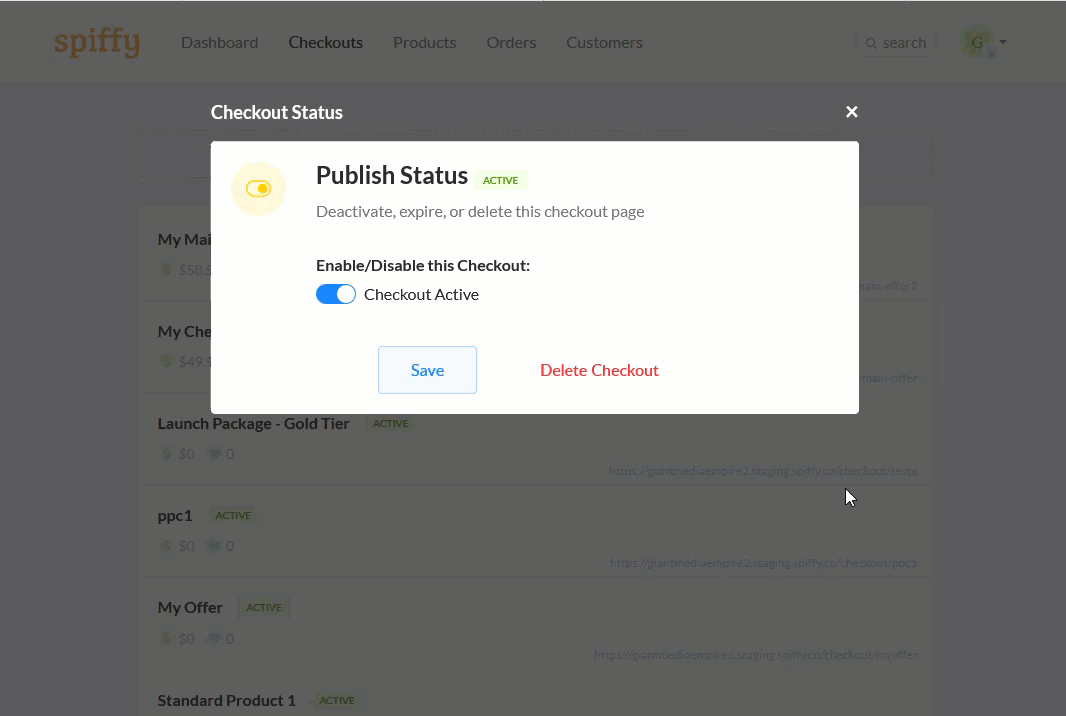Click Delete Checkout link
The width and height of the screenshot is (1066, 716).
point(599,370)
